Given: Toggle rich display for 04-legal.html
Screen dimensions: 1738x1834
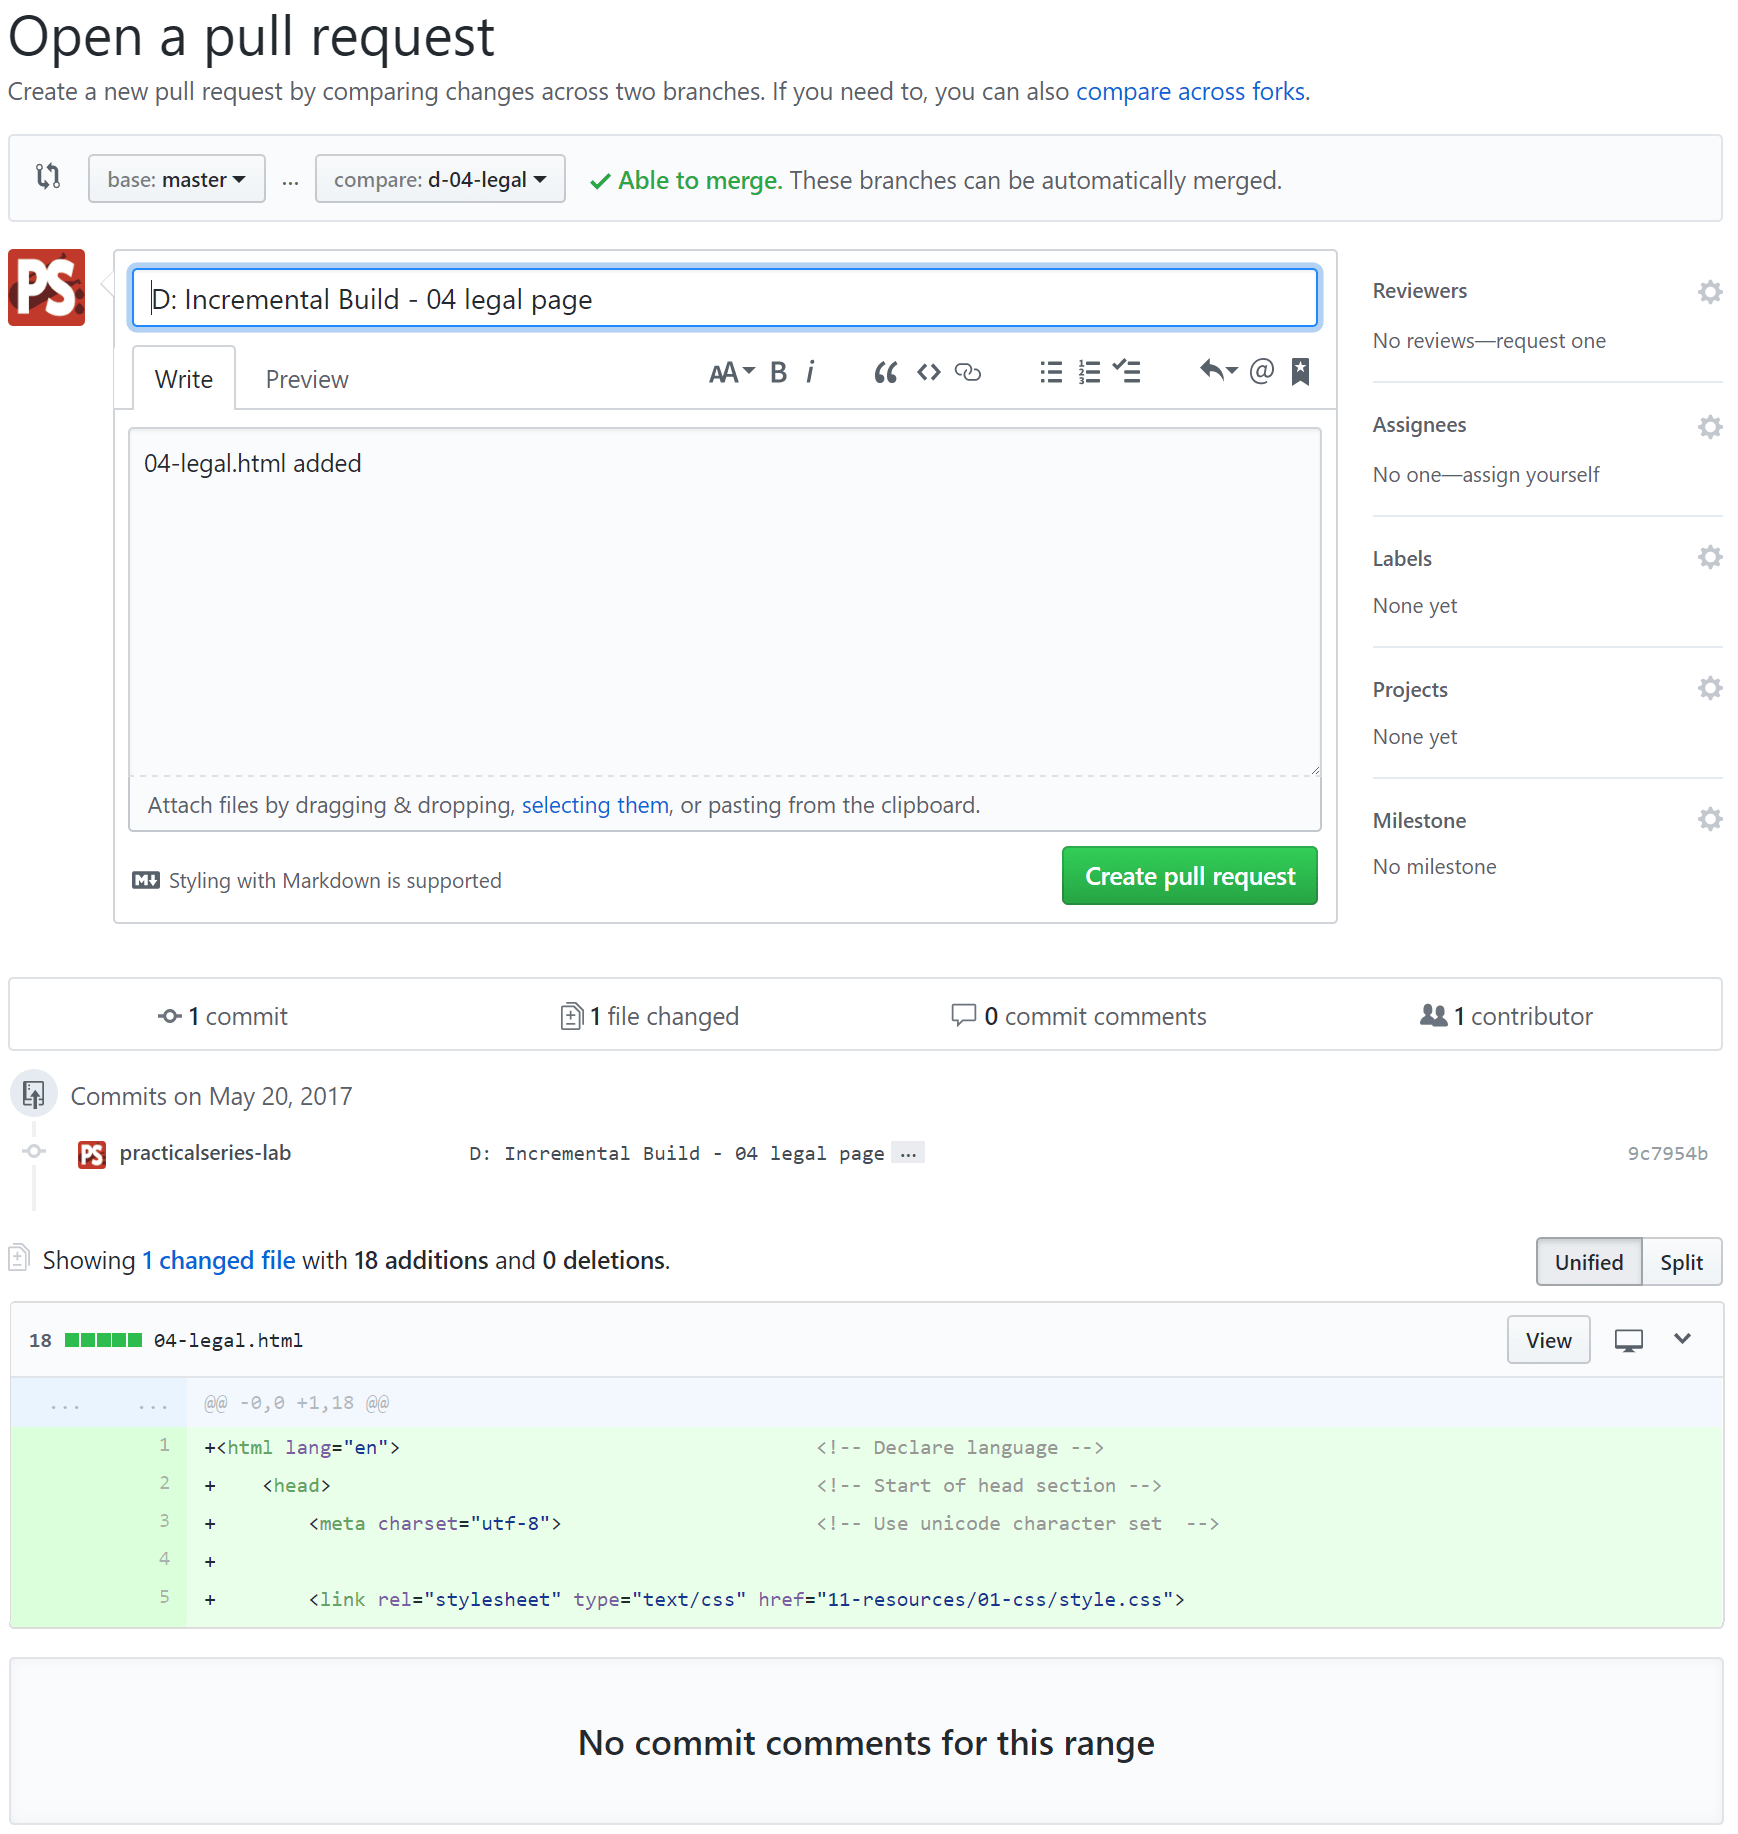Looking at the screenshot, I should click(1629, 1341).
